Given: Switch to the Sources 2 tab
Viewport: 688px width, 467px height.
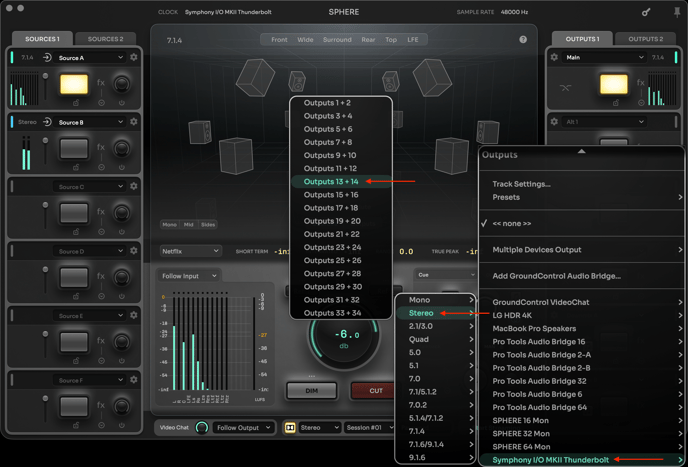Looking at the screenshot, I should pos(105,39).
